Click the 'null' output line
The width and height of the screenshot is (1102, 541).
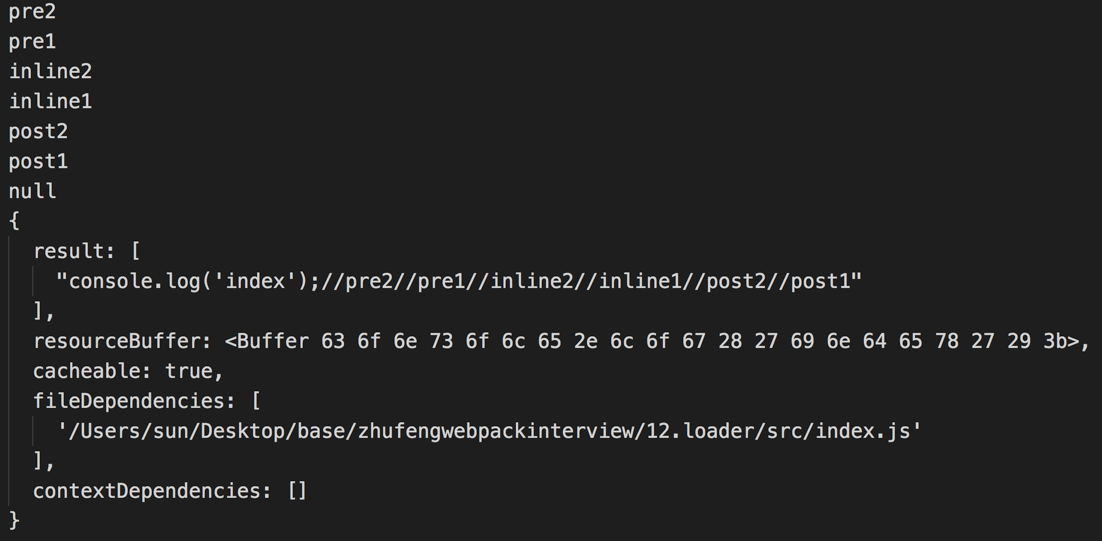coord(32,191)
